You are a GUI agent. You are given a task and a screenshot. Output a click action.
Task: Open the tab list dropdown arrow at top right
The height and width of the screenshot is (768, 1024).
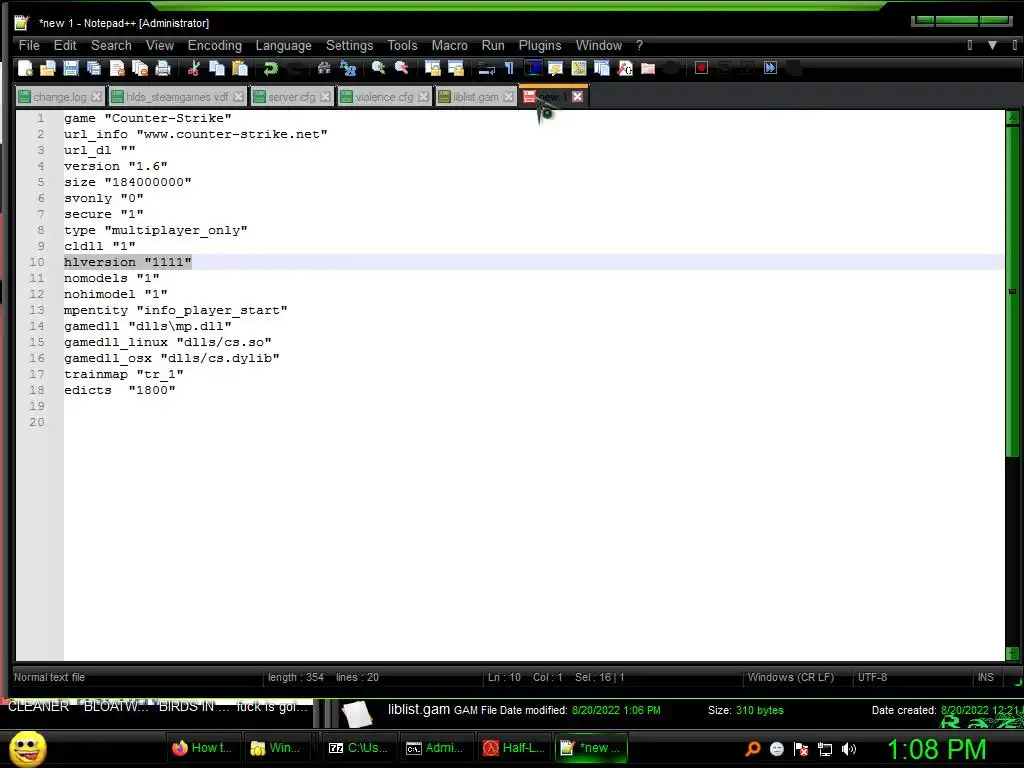pyautogui.click(x=992, y=45)
